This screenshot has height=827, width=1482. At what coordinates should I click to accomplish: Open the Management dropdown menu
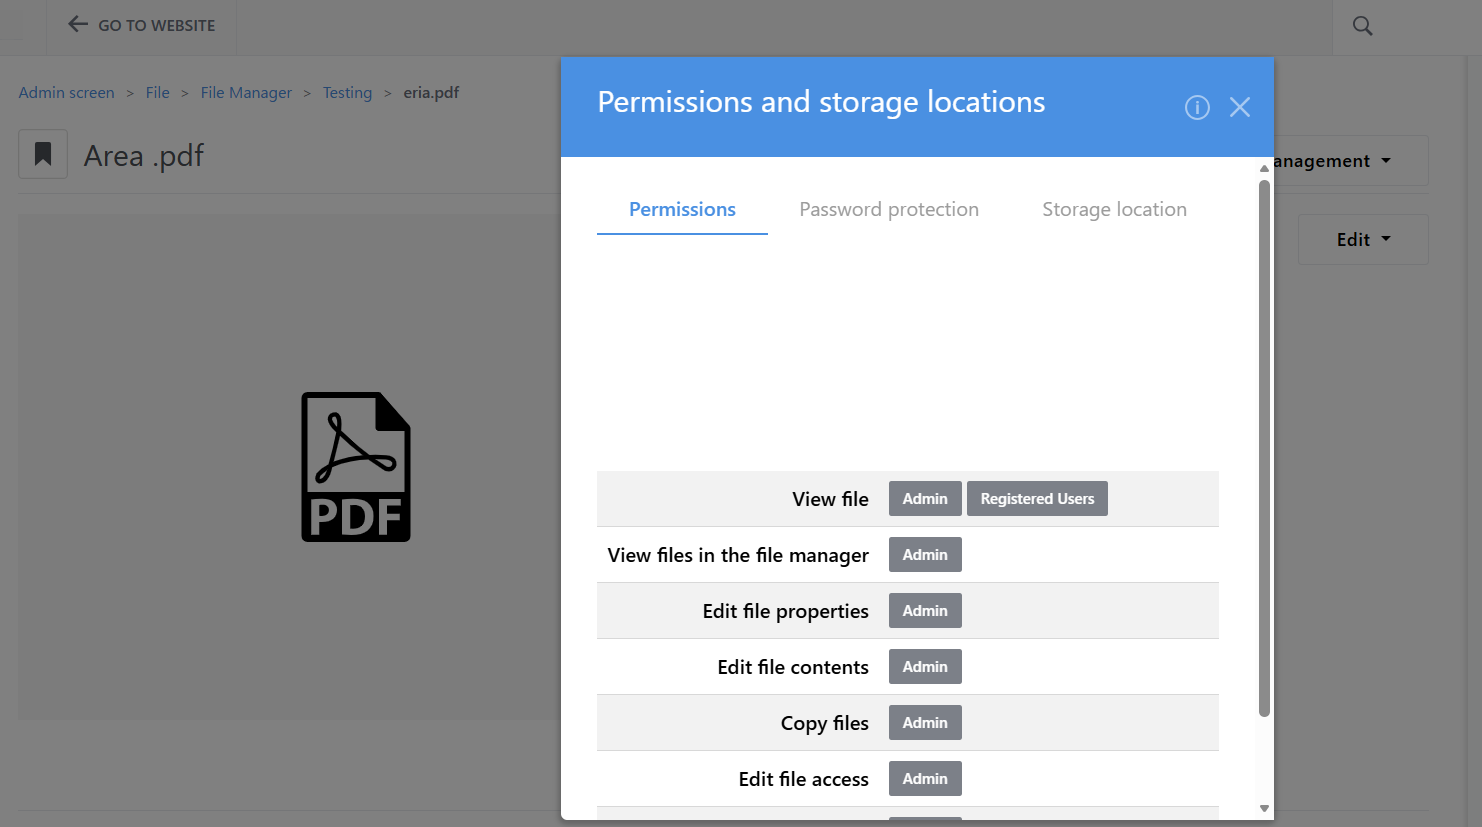pos(1350,161)
